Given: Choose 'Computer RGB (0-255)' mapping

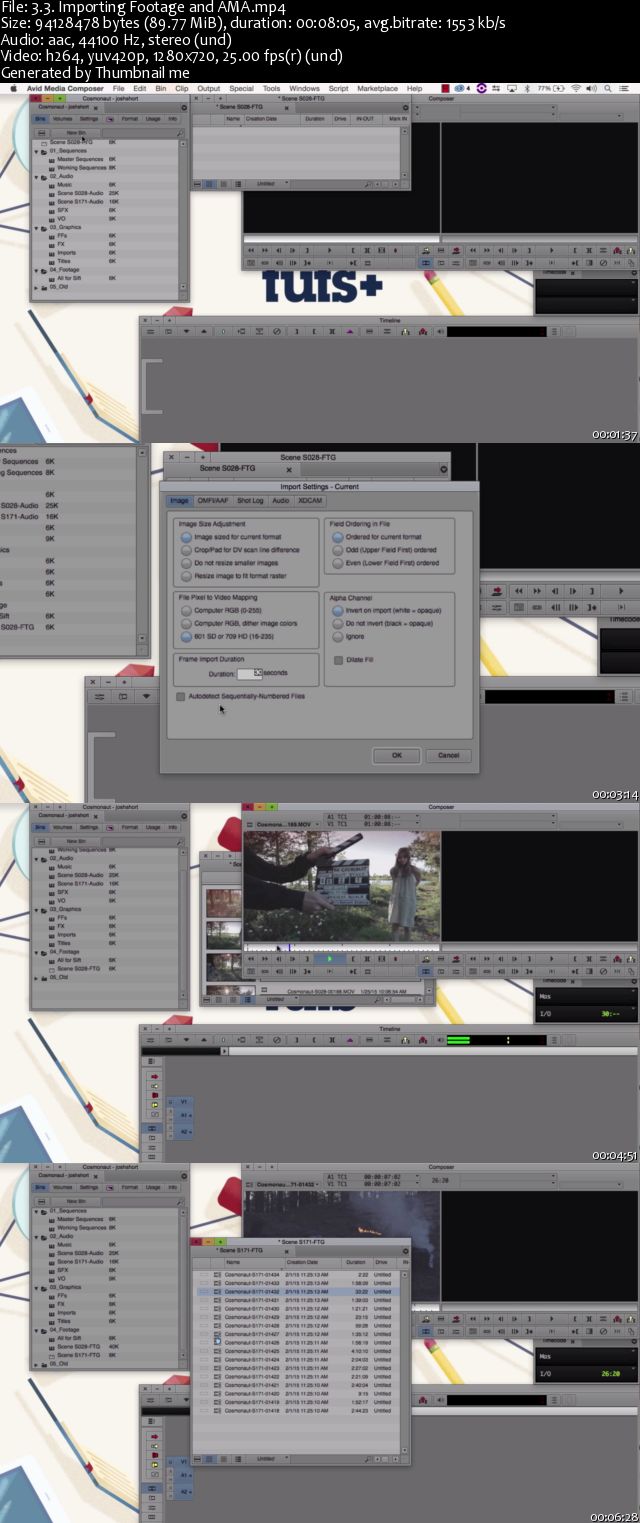Looking at the screenshot, I should pos(186,610).
